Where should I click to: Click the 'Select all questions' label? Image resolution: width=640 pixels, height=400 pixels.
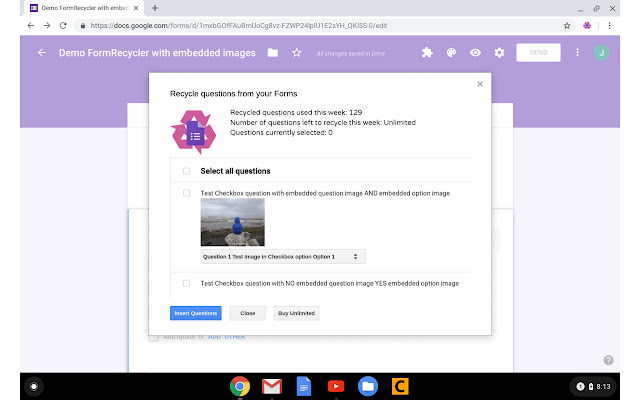click(x=236, y=171)
